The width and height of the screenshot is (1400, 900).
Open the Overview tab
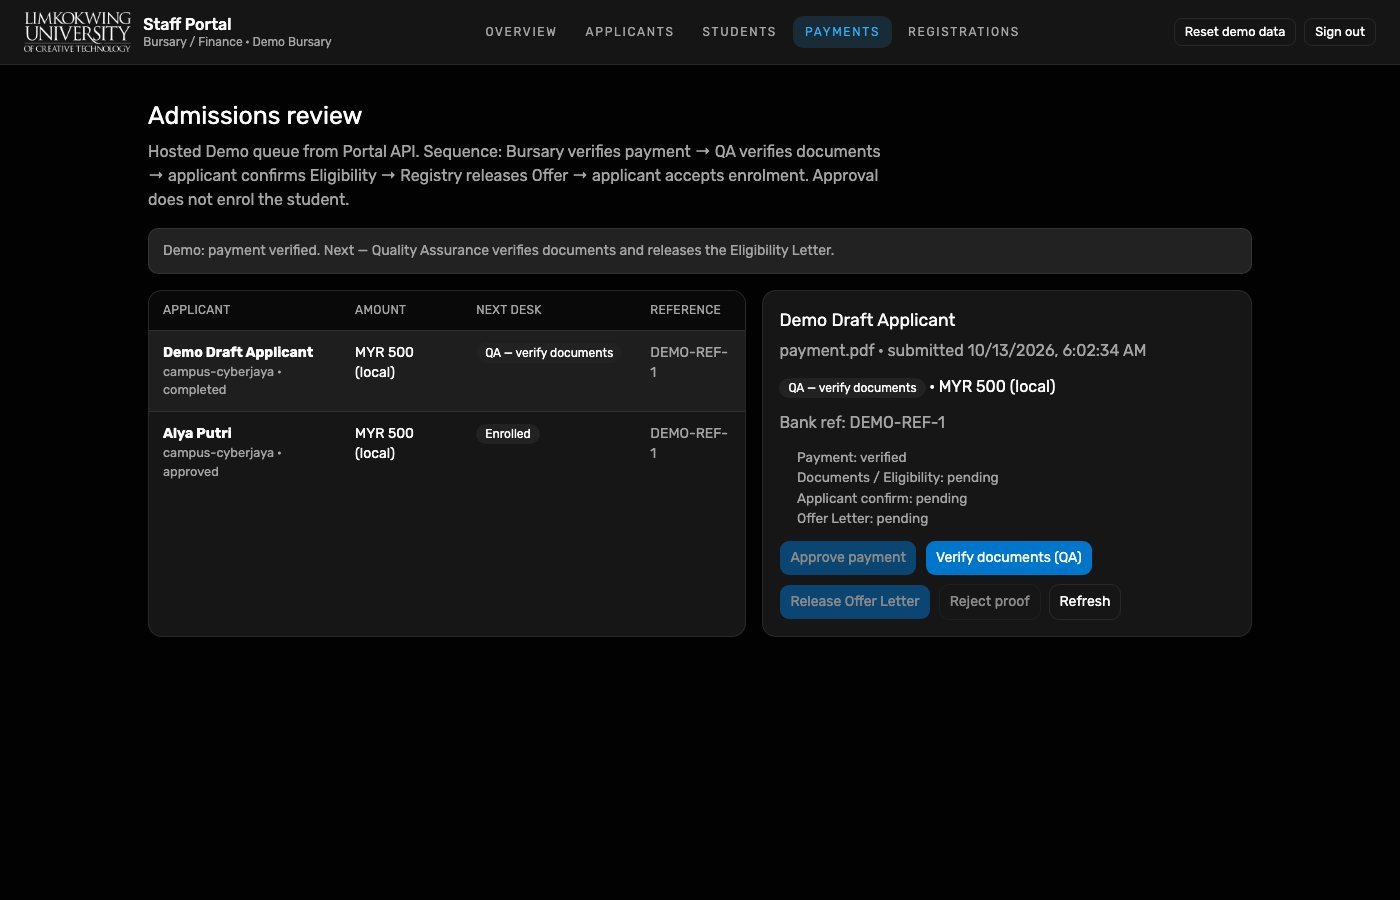click(x=521, y=32)
